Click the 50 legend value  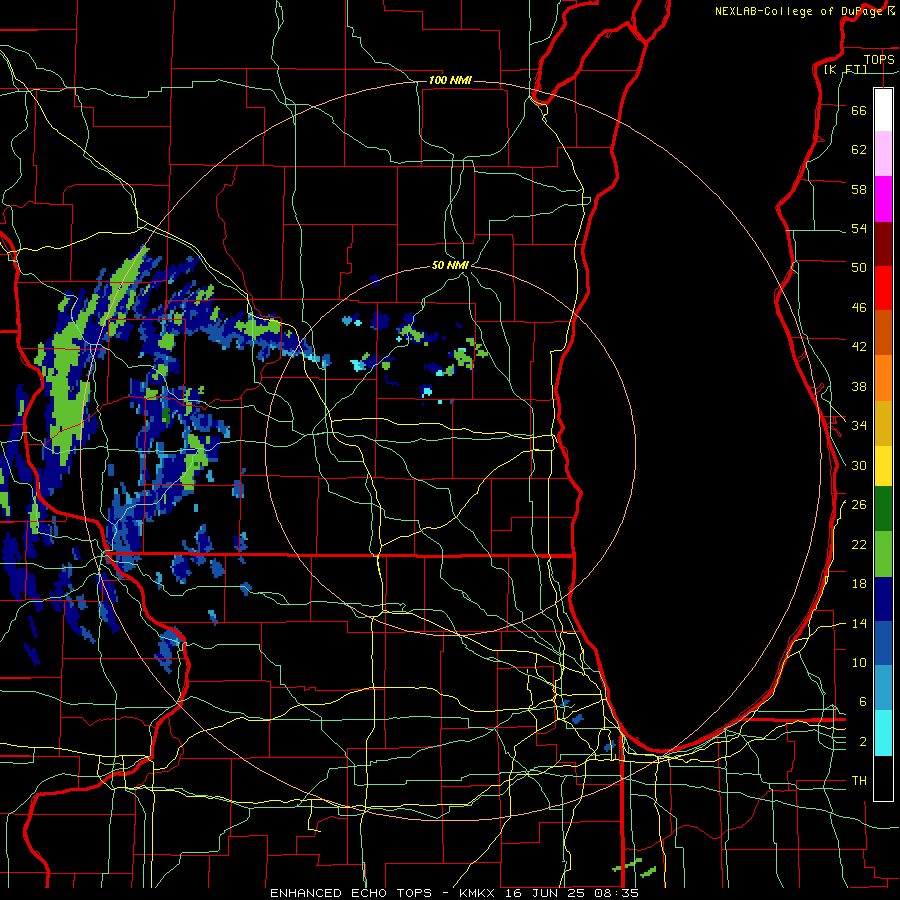tap(859, 268)
